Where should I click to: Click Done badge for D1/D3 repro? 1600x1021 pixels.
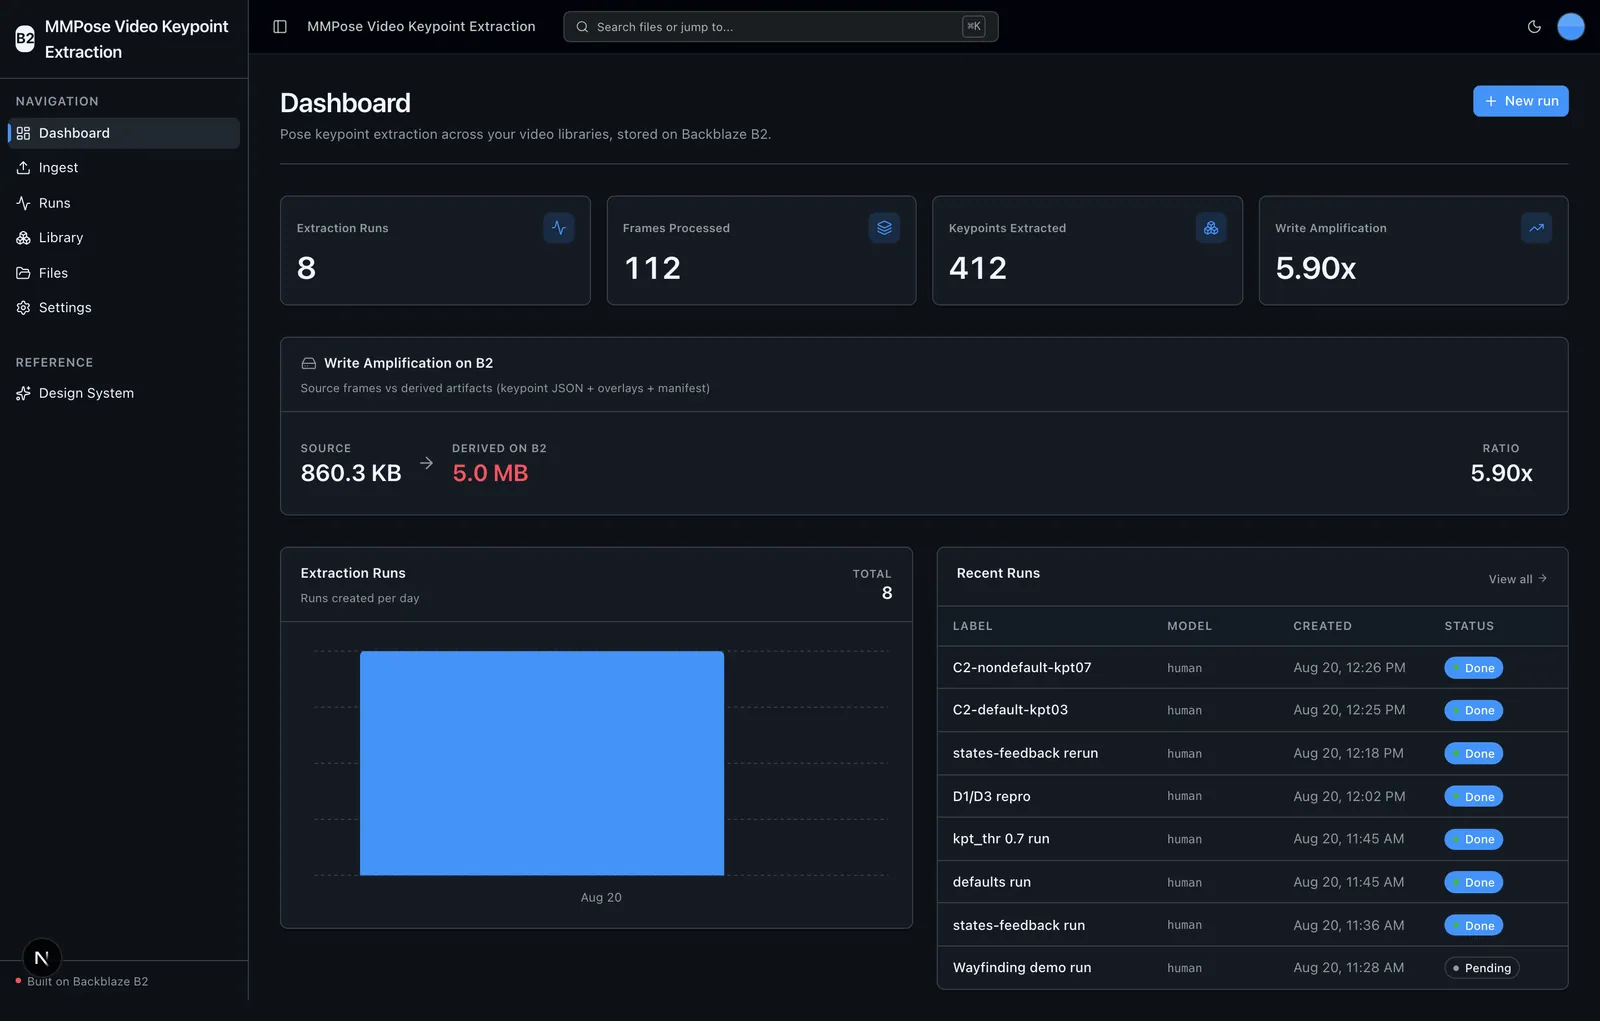[x=1473, y=797]
